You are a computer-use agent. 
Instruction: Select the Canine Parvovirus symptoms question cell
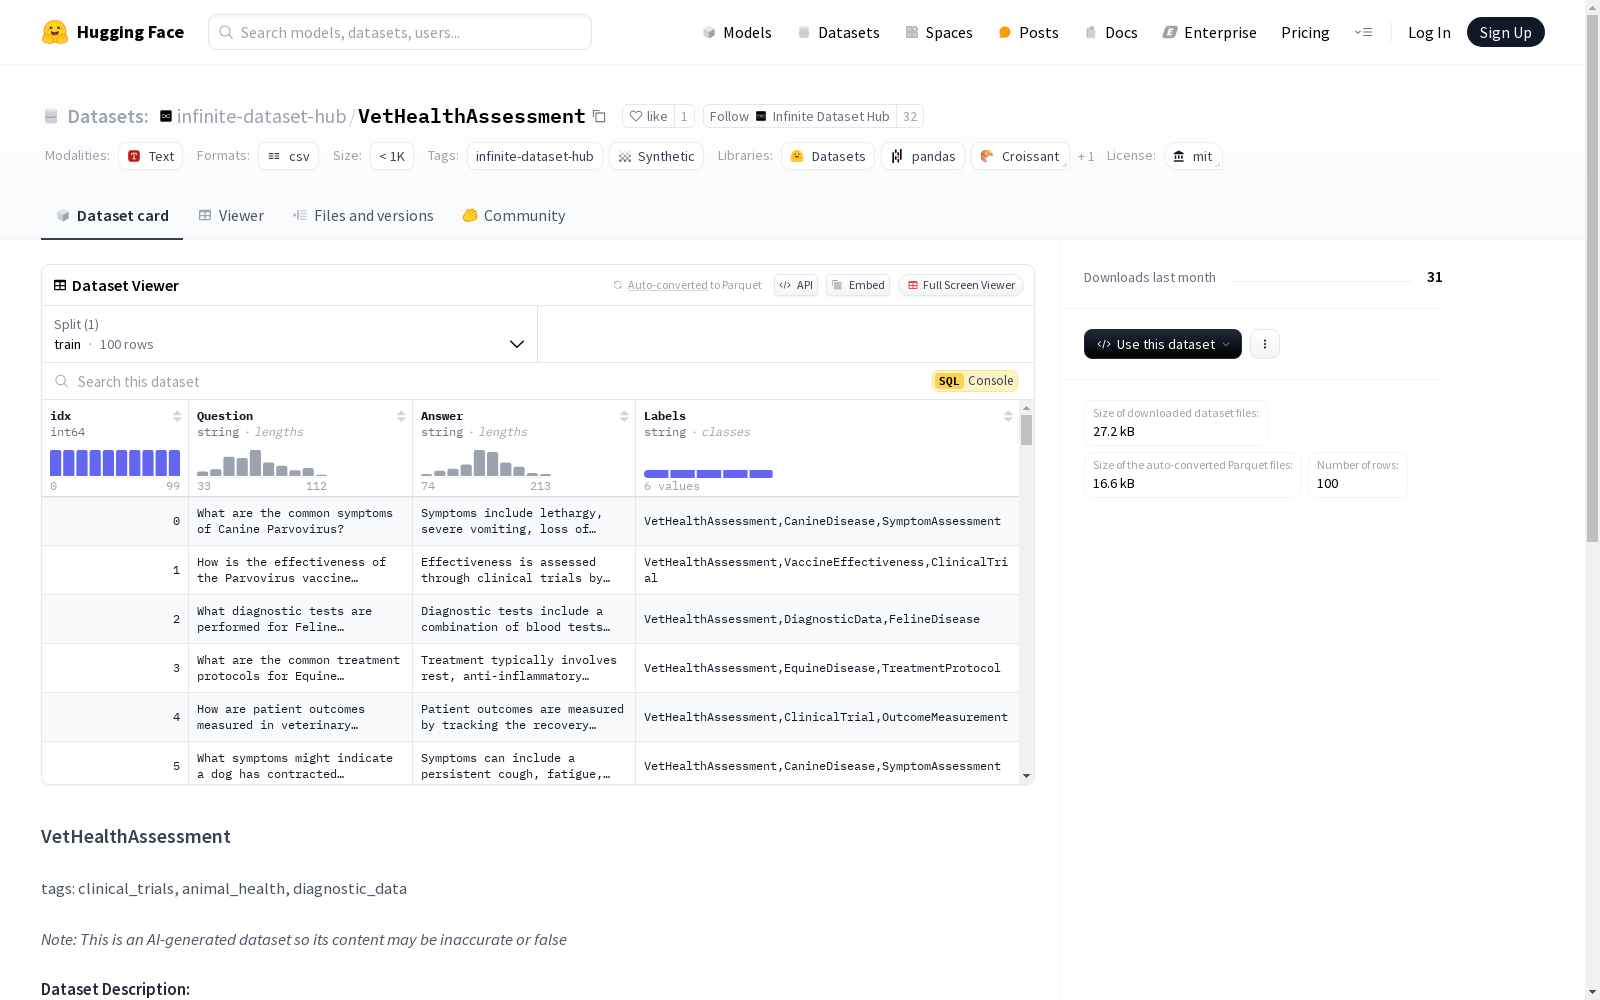(x=301, y=521)
